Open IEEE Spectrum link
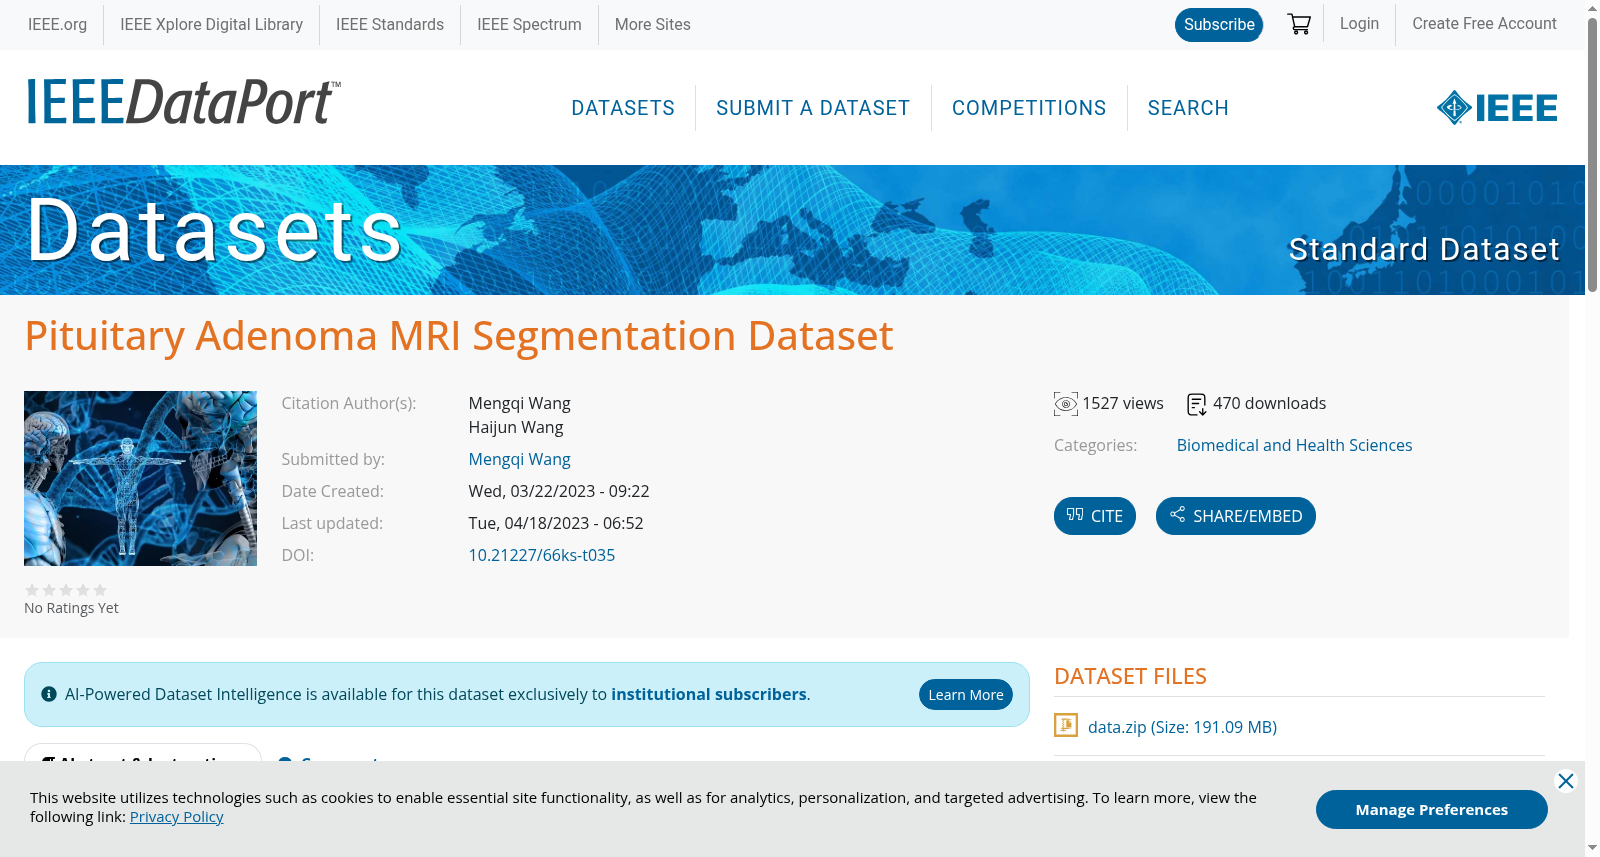Viewport: 1600px width, 857px height. pyautogui.click(x=529, y=24)
